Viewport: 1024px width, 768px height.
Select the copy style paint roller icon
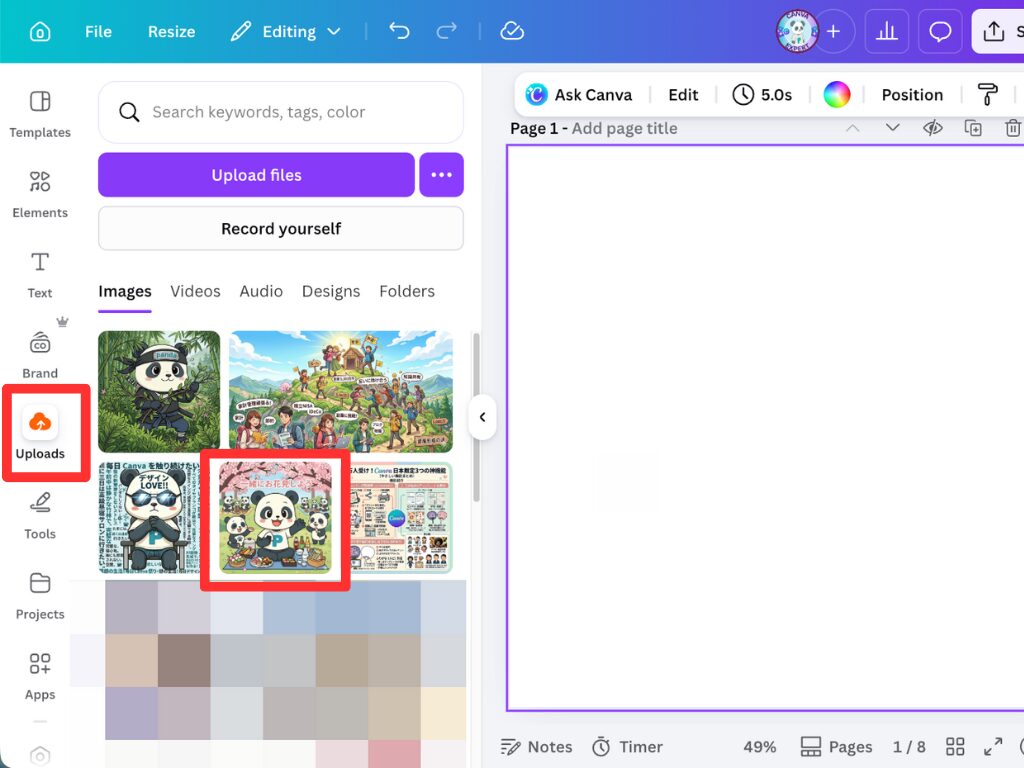click(x=987, y=95)
